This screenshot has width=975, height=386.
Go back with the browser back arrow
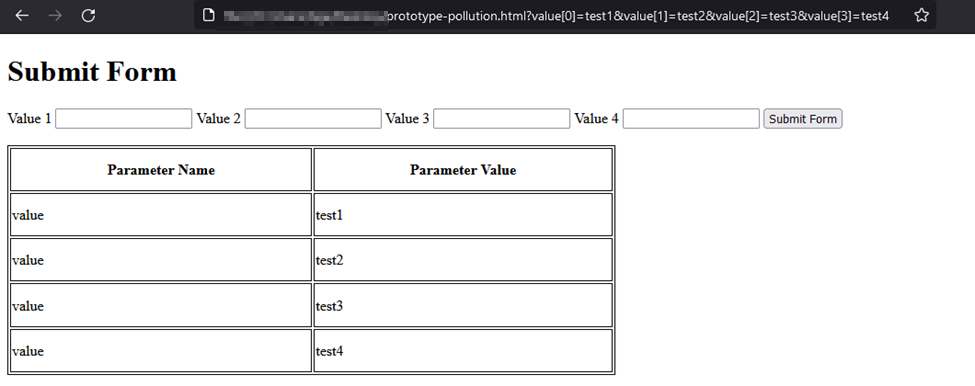22,16
